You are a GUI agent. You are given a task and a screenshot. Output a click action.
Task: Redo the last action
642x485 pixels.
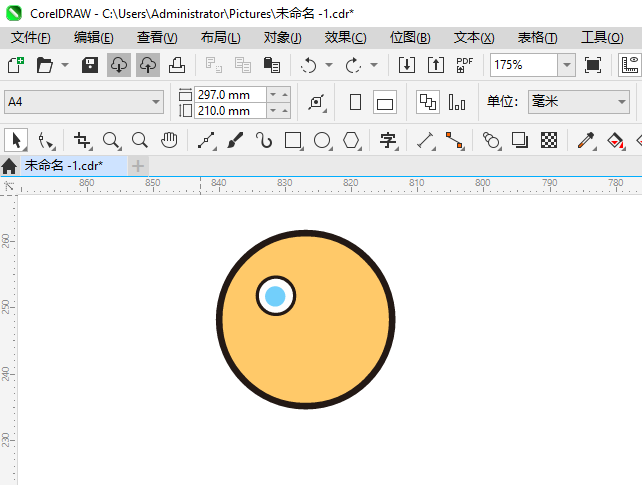pyautogui.click(x=353, y=65)
